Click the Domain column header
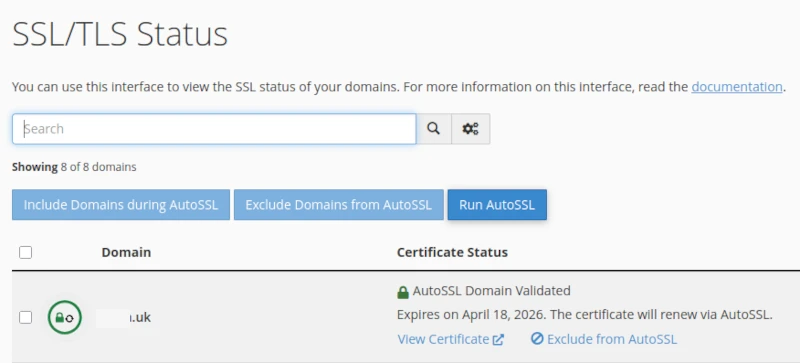 pos(126,252)
